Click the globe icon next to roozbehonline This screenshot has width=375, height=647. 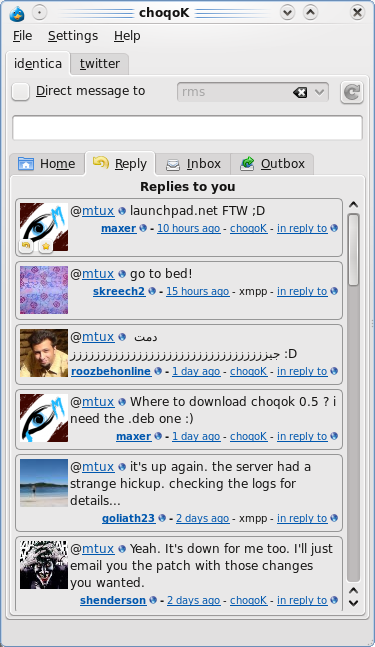158,371
